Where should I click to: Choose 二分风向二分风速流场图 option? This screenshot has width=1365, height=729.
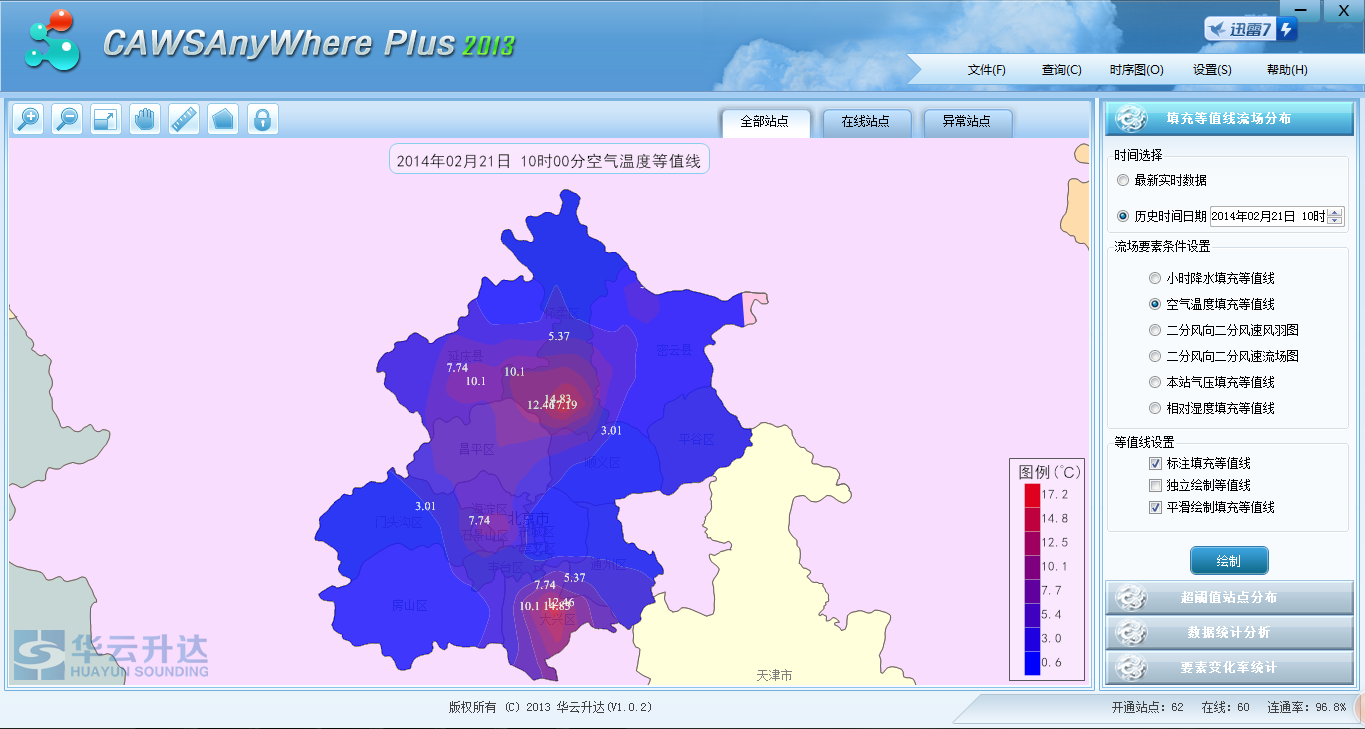[x=1155, y=356]
